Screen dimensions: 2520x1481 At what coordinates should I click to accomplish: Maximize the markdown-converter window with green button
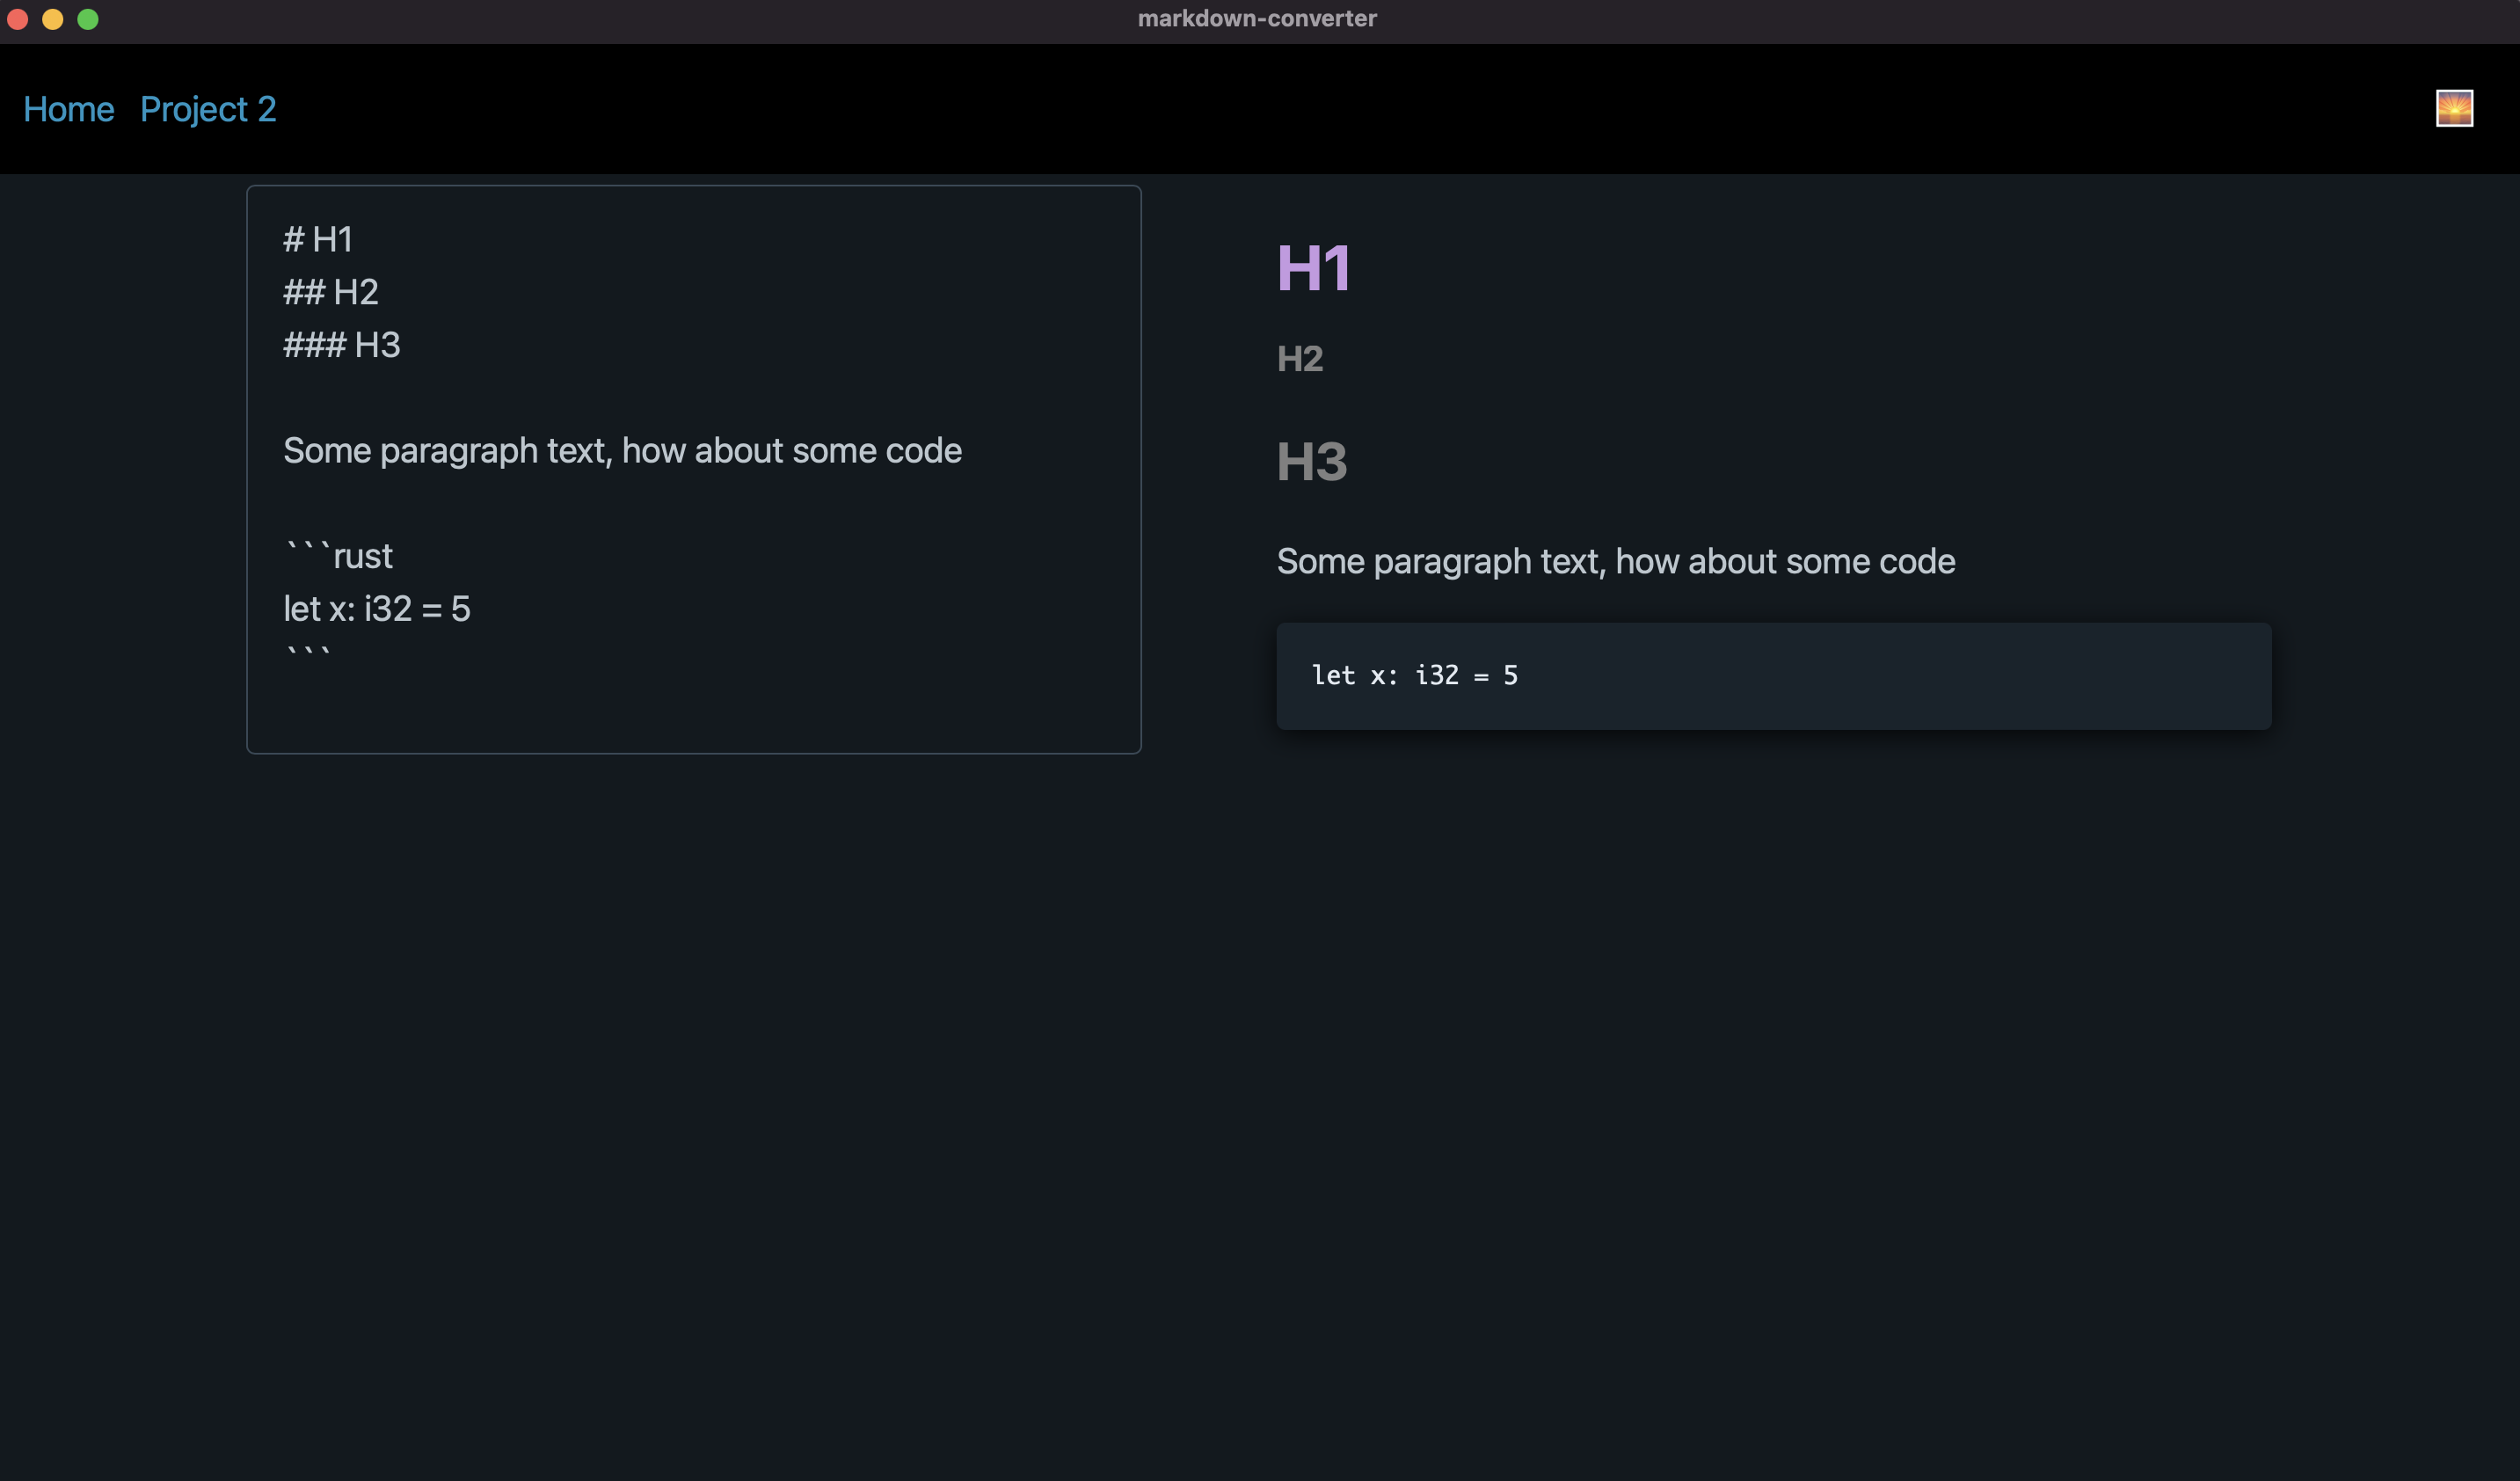88,19
